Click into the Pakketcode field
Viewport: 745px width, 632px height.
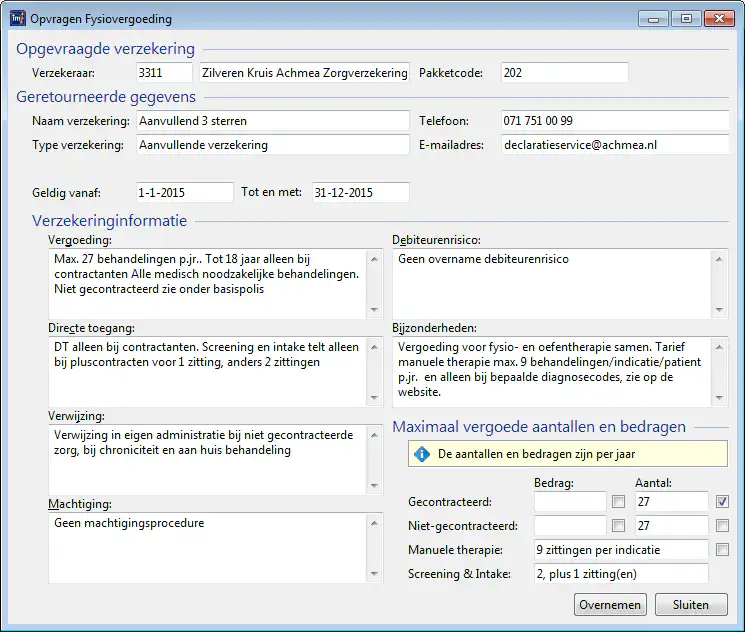point(563,73)
